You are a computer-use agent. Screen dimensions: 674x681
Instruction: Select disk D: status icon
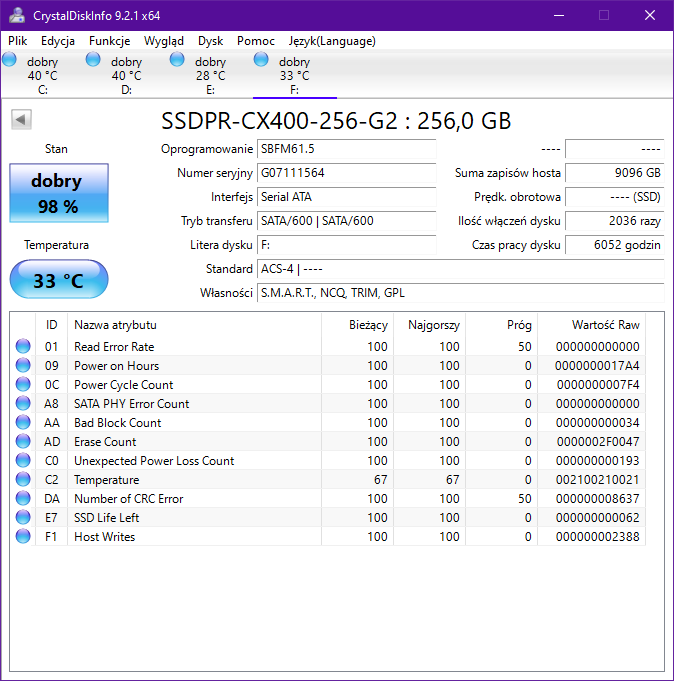[x=94, y=60]
